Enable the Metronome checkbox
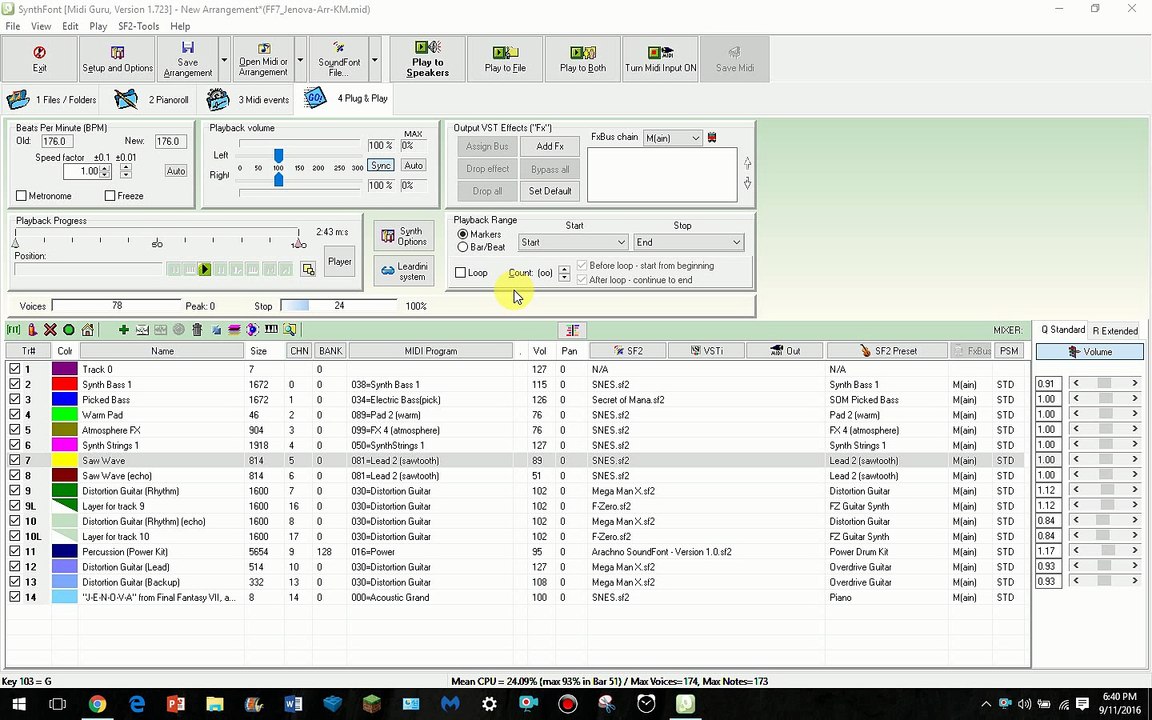The image size is (1152, 720). tap(22, 196)
